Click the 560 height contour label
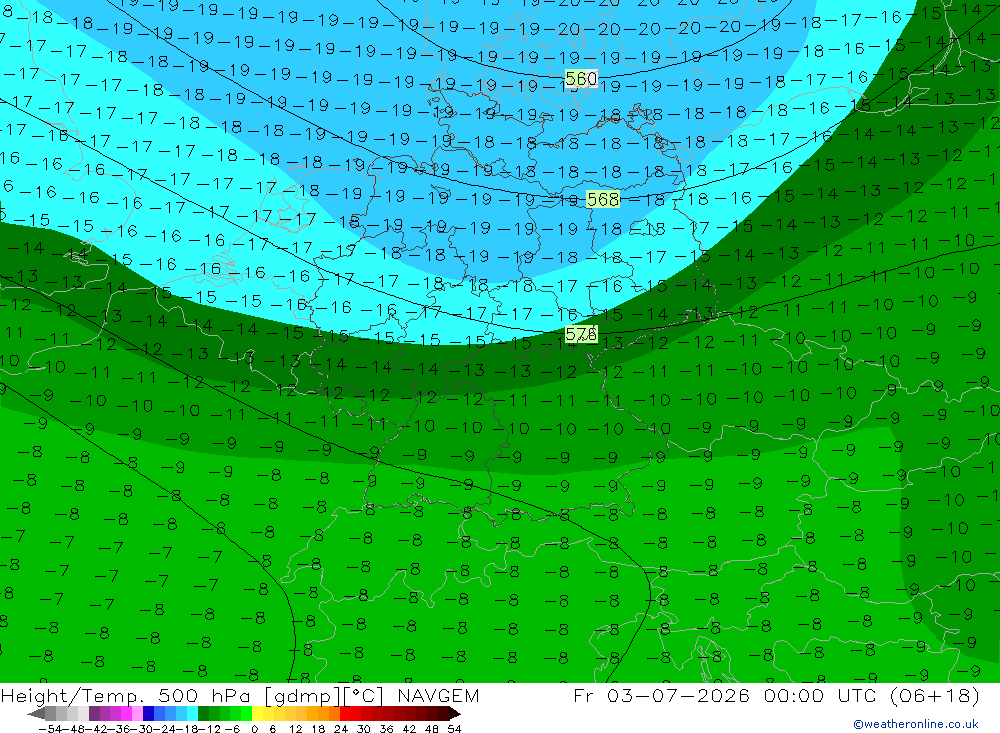The height and width of the screenshot is (733, 1000). [581, 78]
